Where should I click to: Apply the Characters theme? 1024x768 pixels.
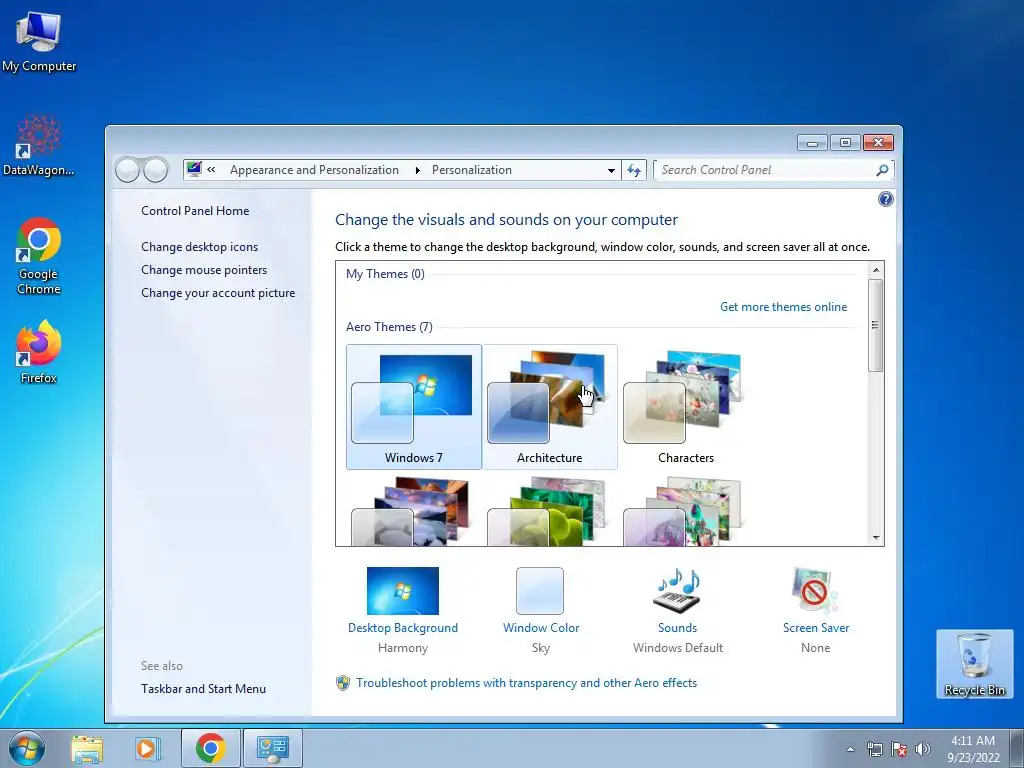point(686,407)
